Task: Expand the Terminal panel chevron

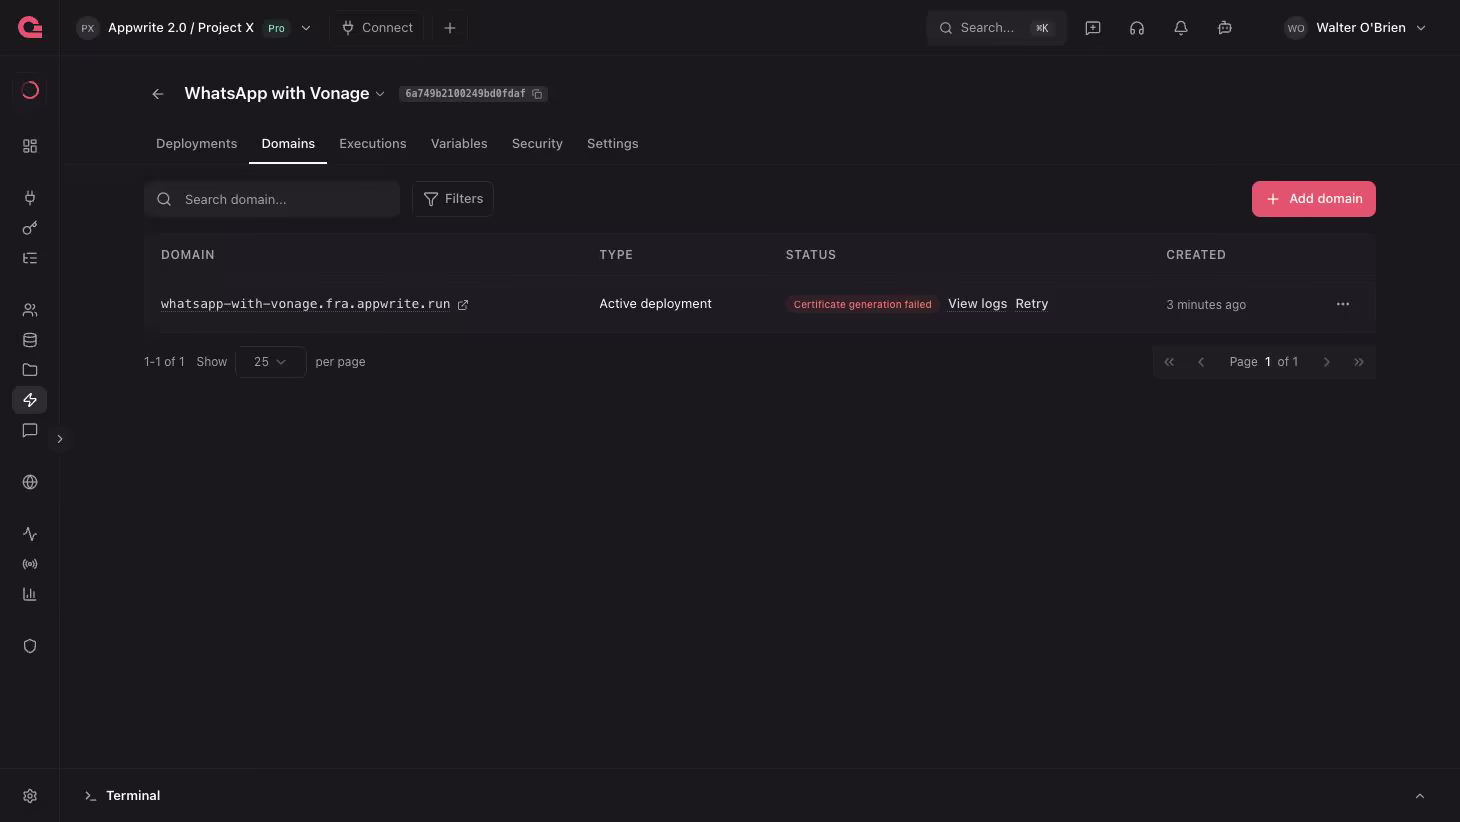Action: (1420, 796)
